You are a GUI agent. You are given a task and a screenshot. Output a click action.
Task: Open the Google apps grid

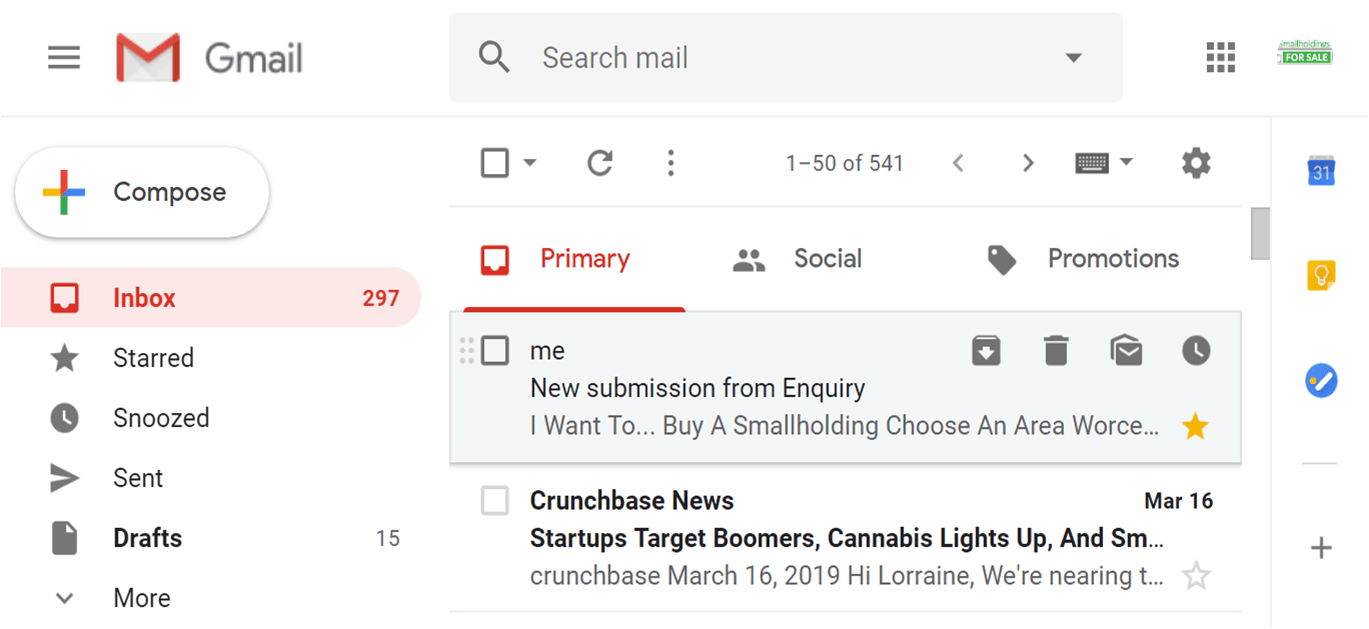1221,58
